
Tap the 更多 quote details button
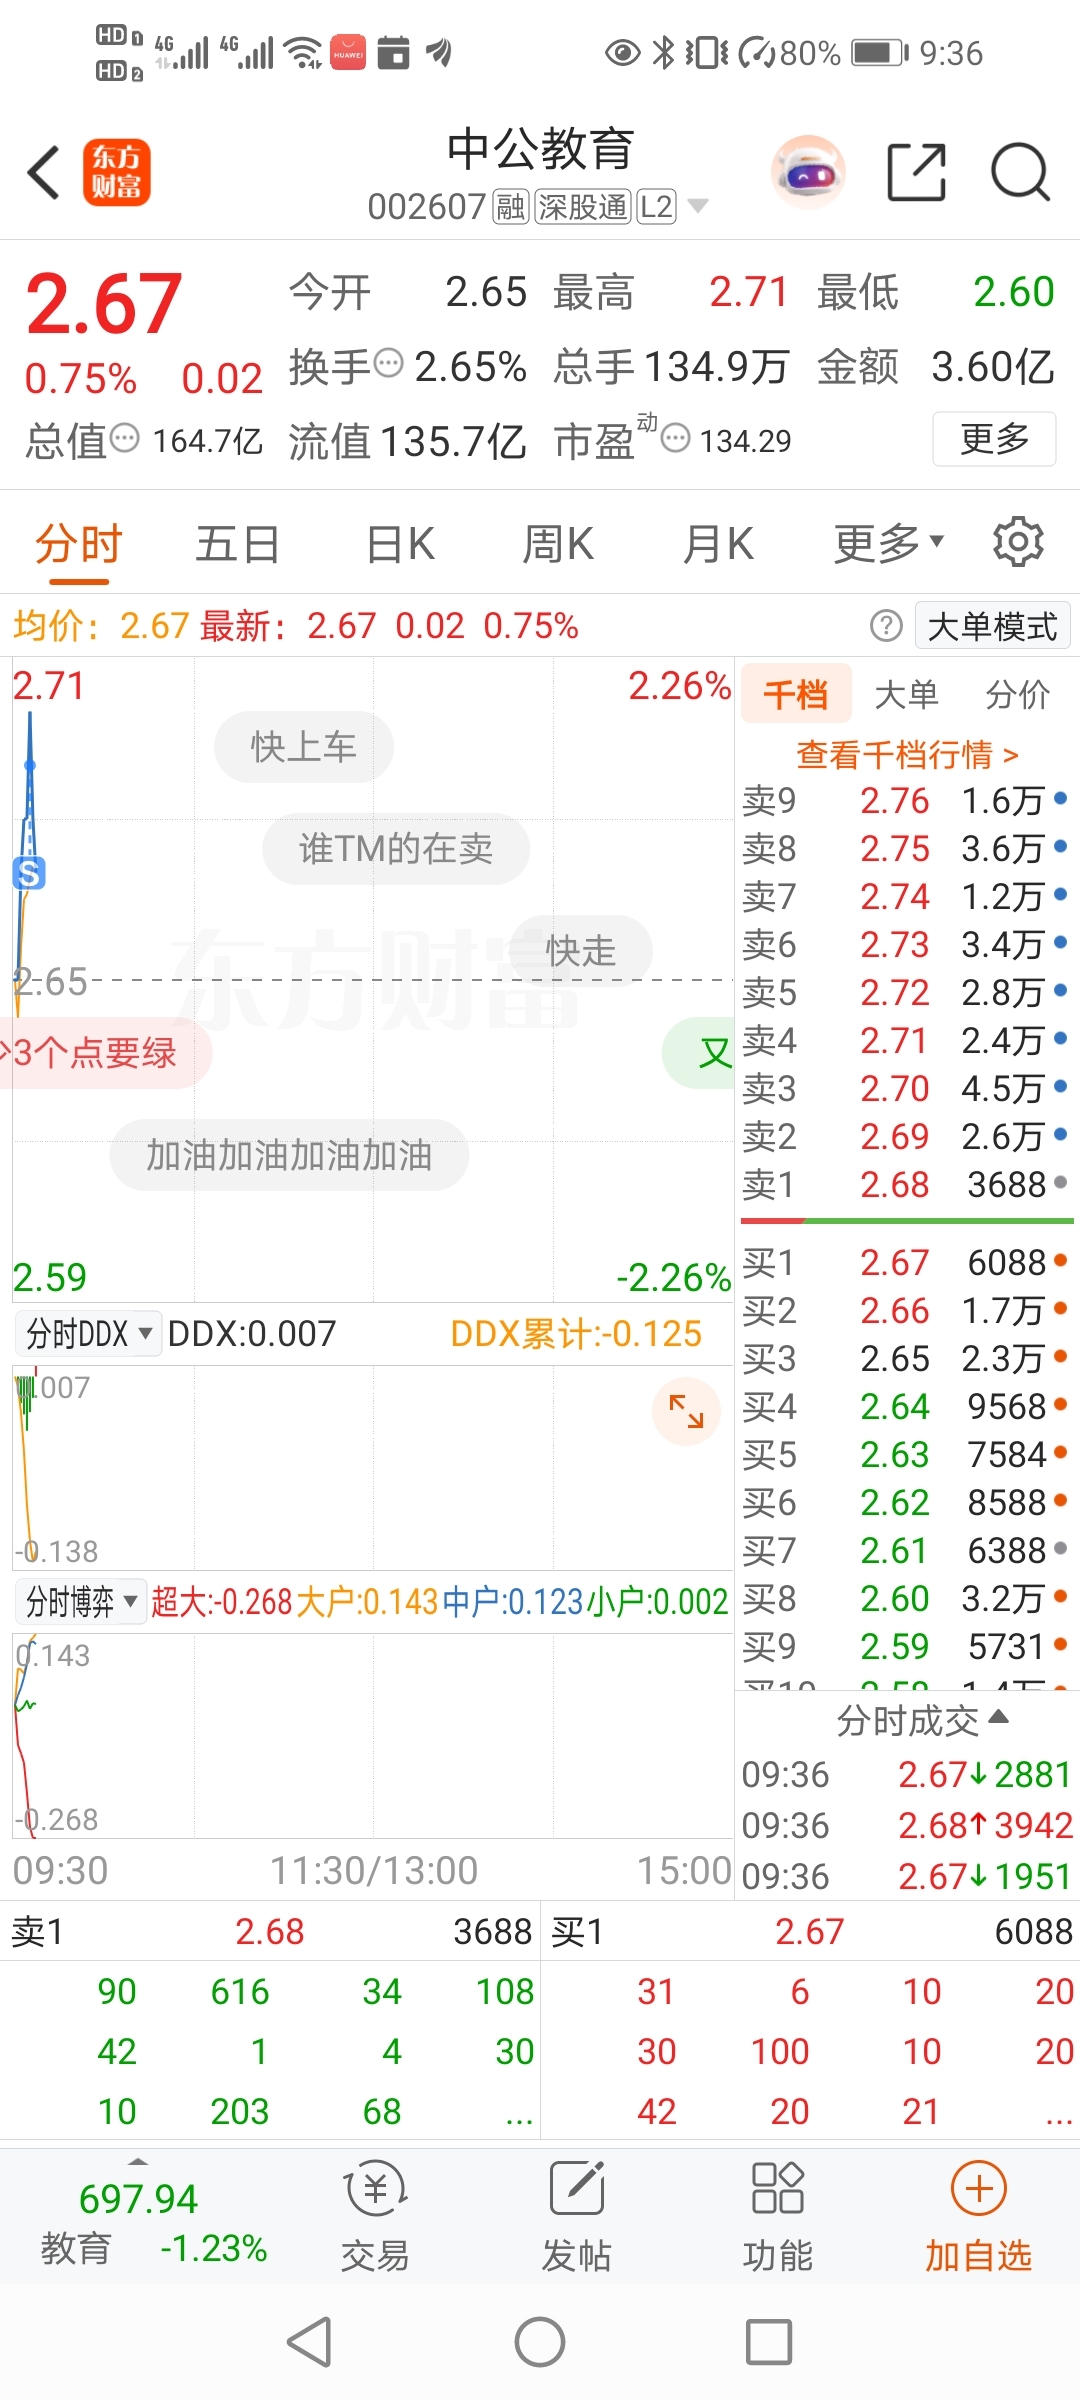click(994, 438)
